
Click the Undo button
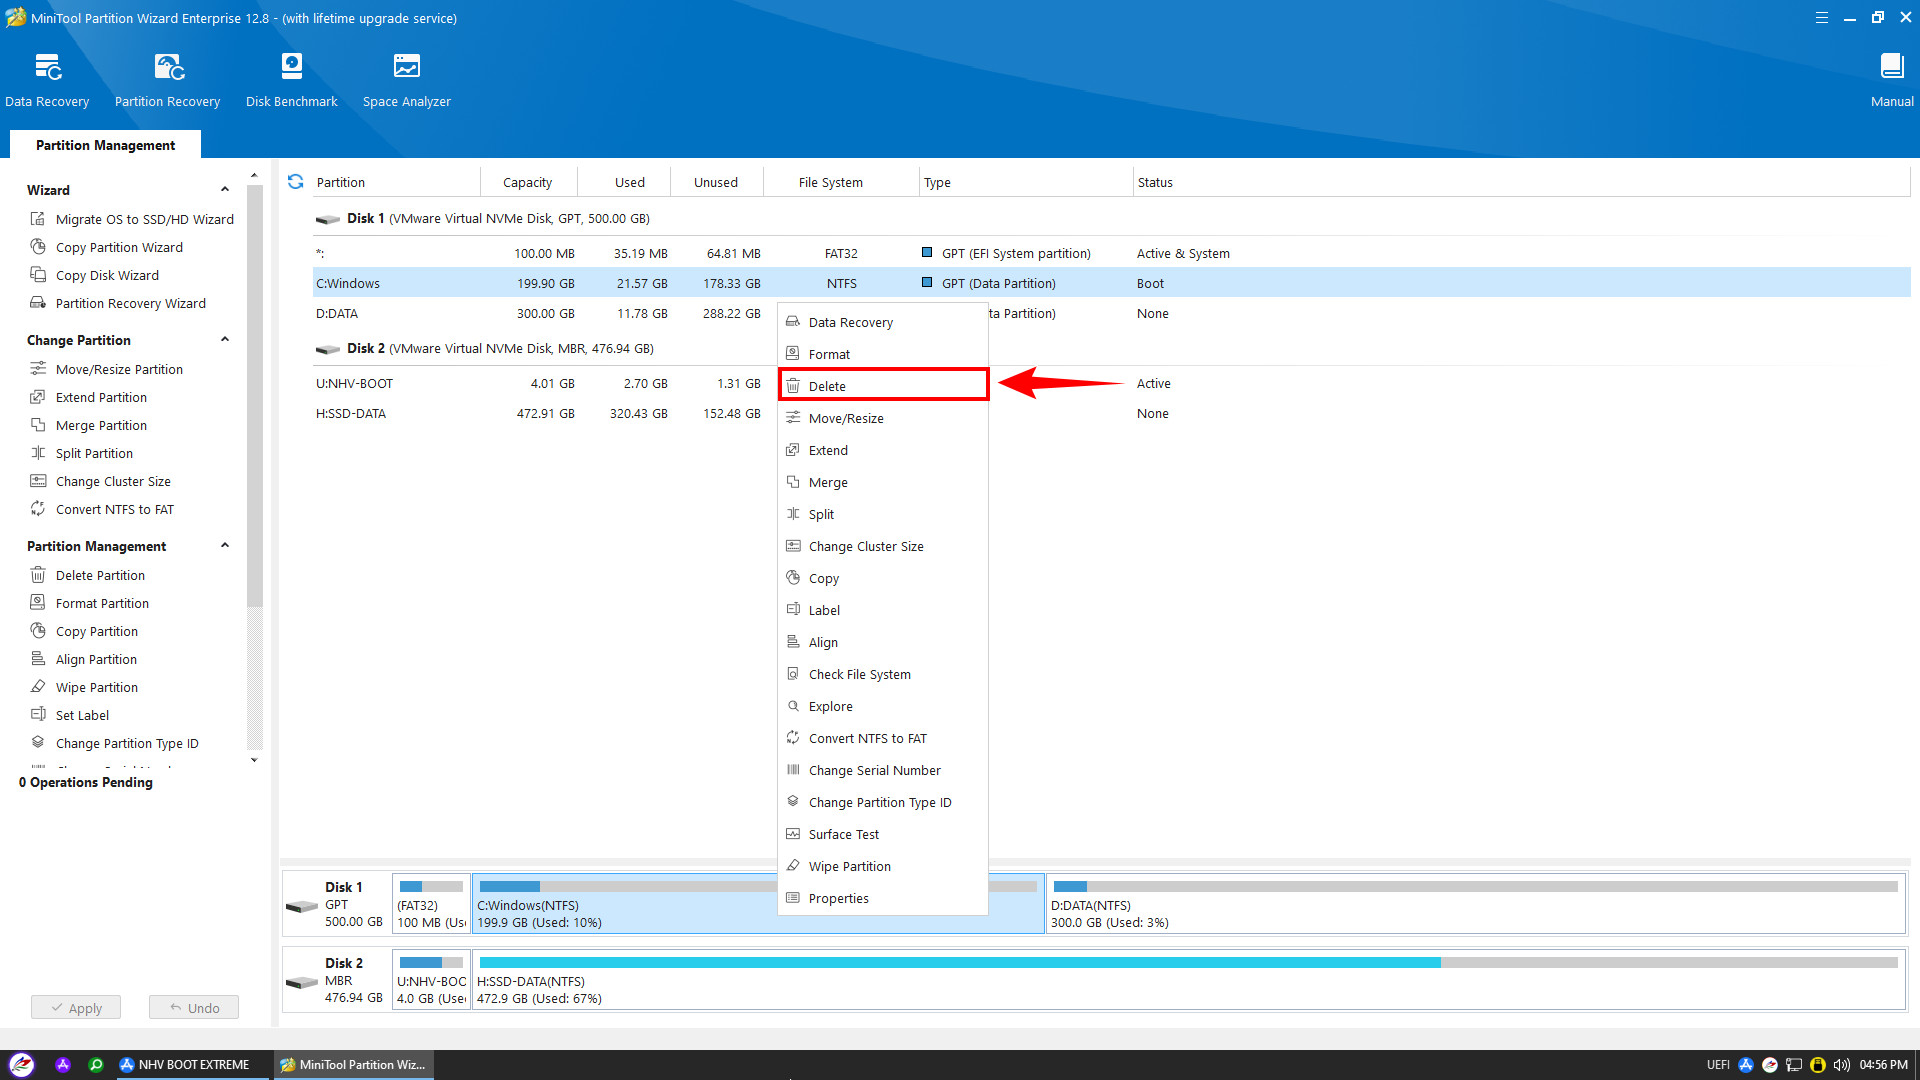[x=194, y=1007]
